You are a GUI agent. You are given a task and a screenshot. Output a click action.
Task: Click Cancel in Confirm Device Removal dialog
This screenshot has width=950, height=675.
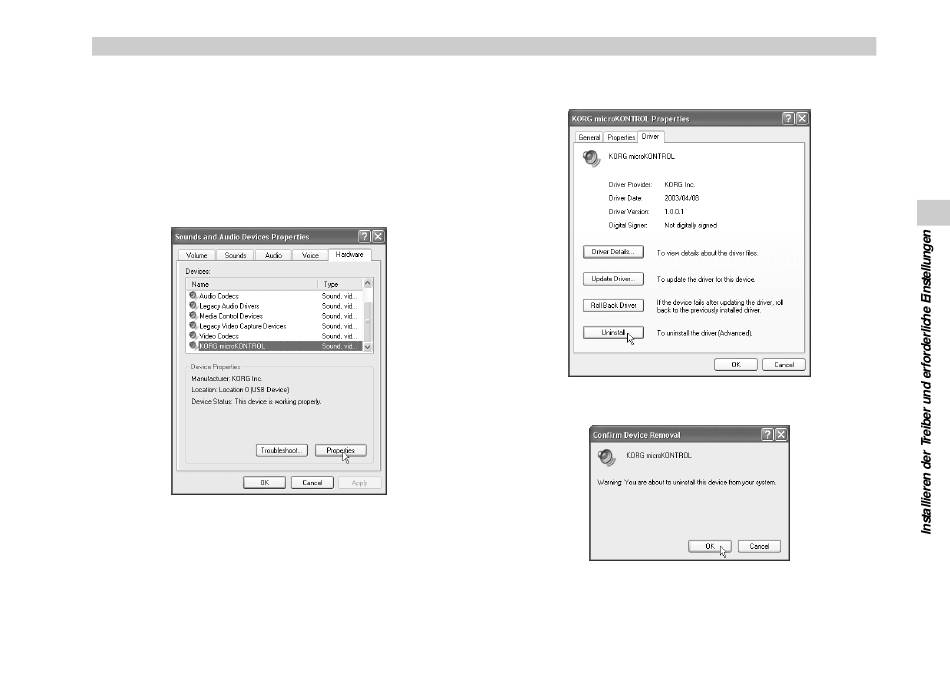[x=759, y=546]
